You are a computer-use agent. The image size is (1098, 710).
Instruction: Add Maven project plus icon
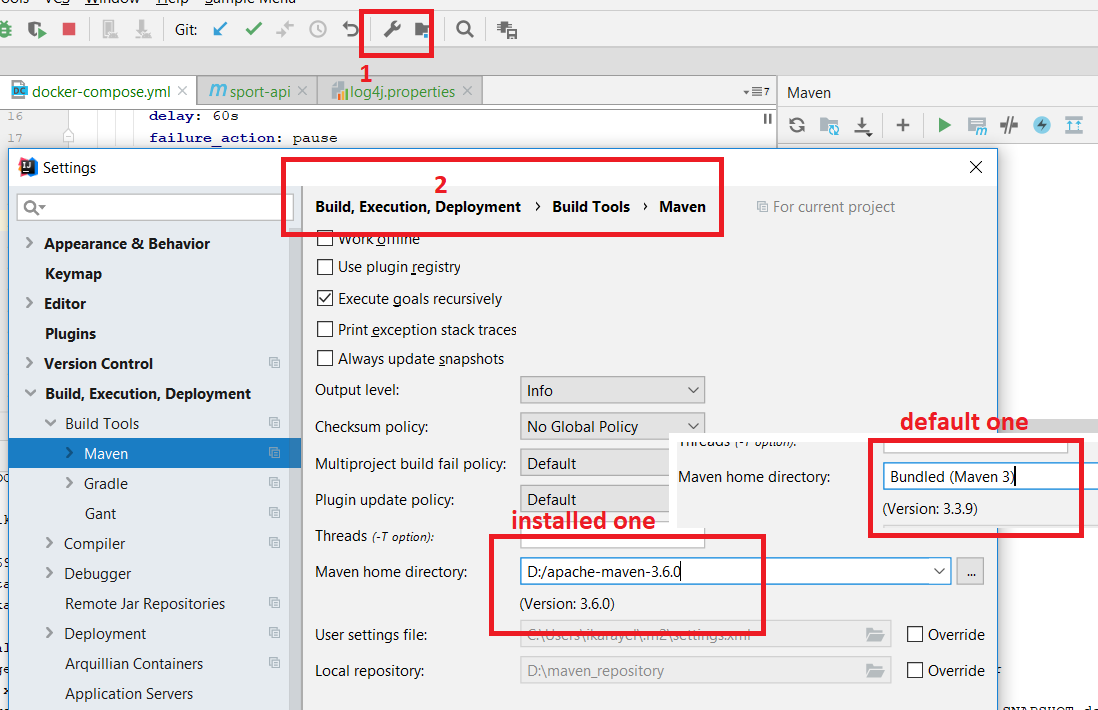pyautogui.click(x=903, y=125)
